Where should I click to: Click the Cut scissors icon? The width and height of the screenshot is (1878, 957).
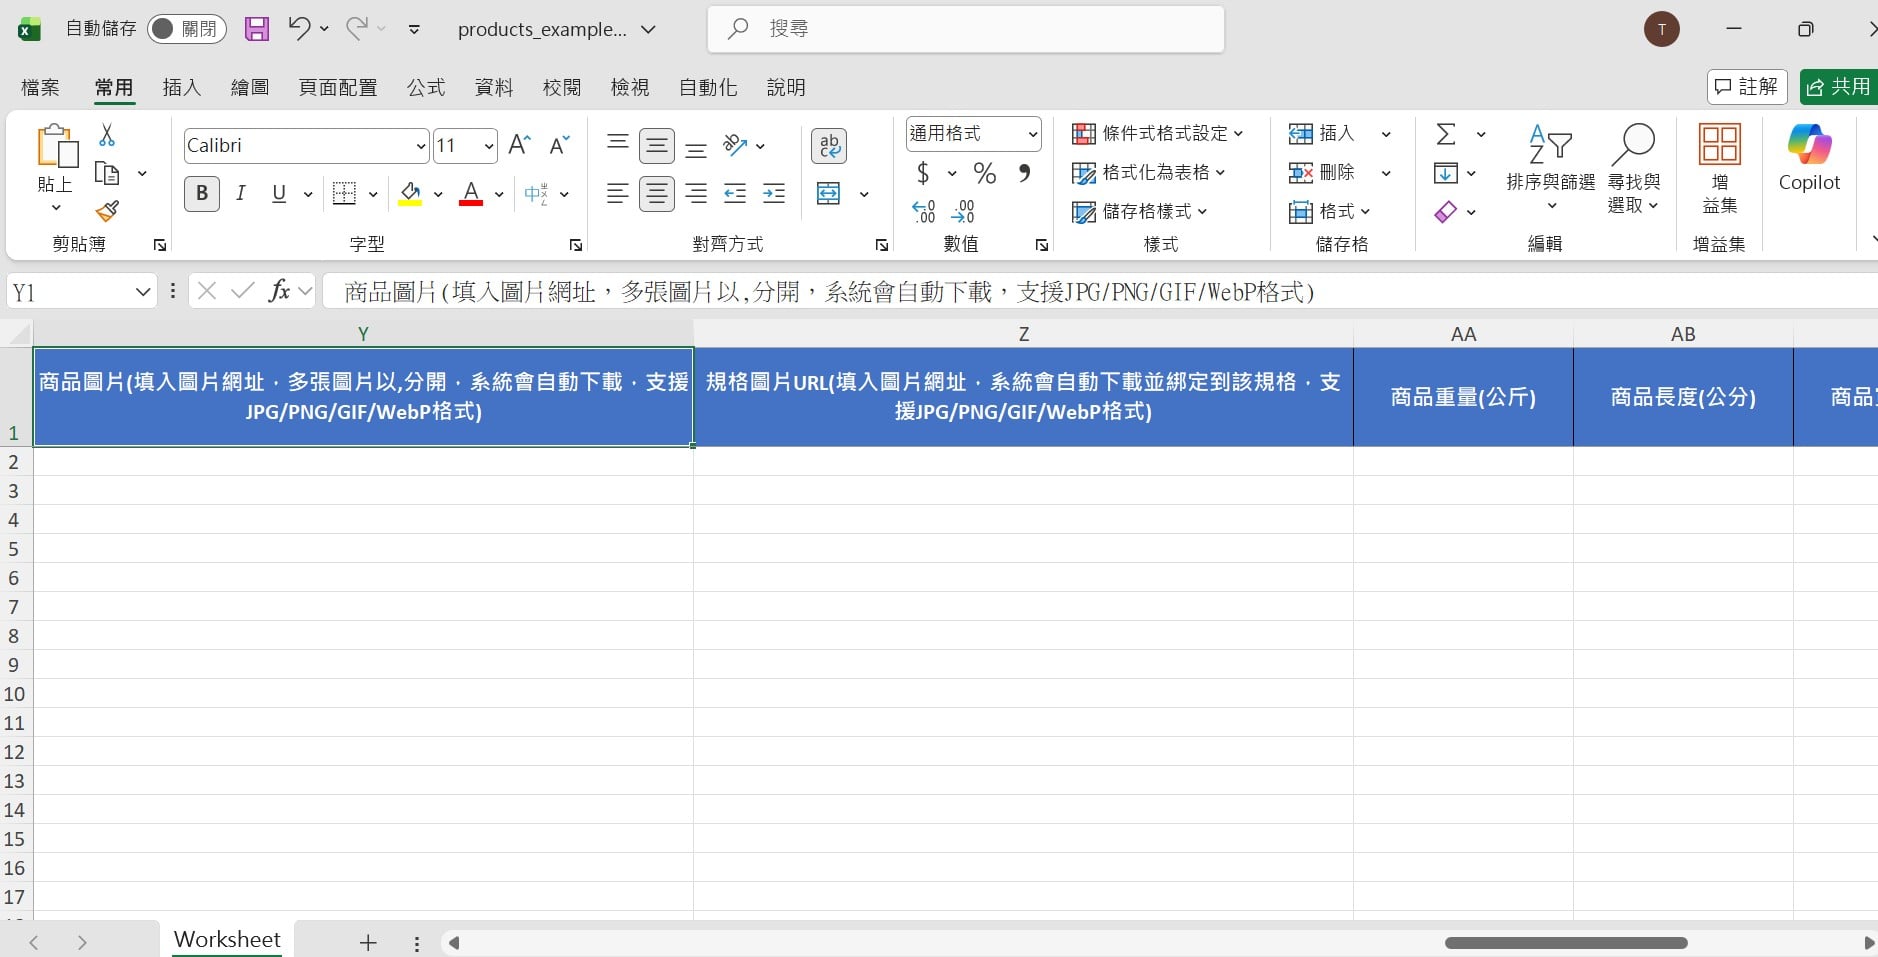tap(107, 135)
